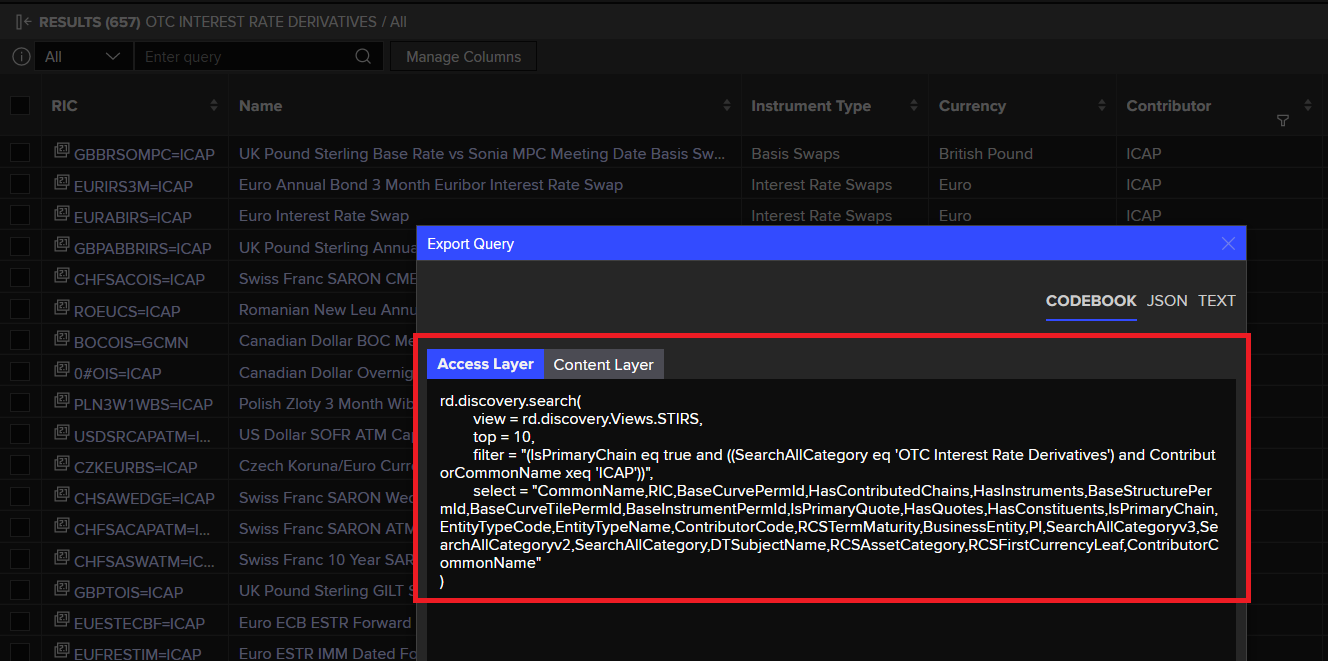Close the Export Query dialog
This screenshot has width=1328, height=661.
click(x=1228, y=244)
